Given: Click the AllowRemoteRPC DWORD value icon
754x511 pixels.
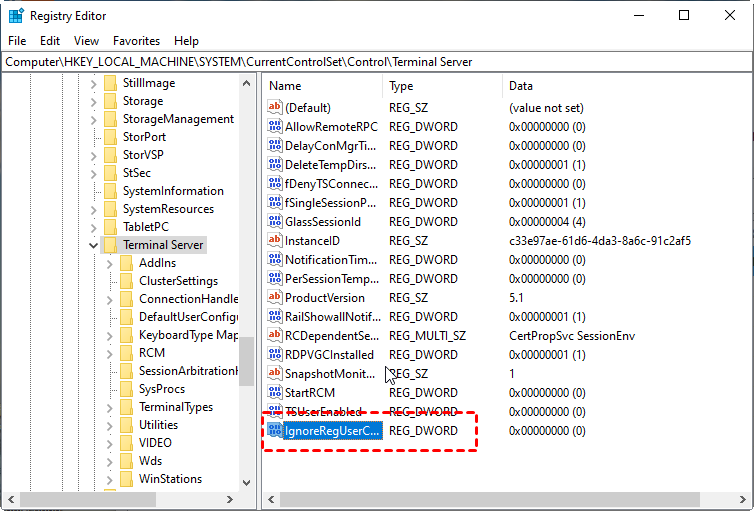Looking at the screenshot, I should (275, 127).
